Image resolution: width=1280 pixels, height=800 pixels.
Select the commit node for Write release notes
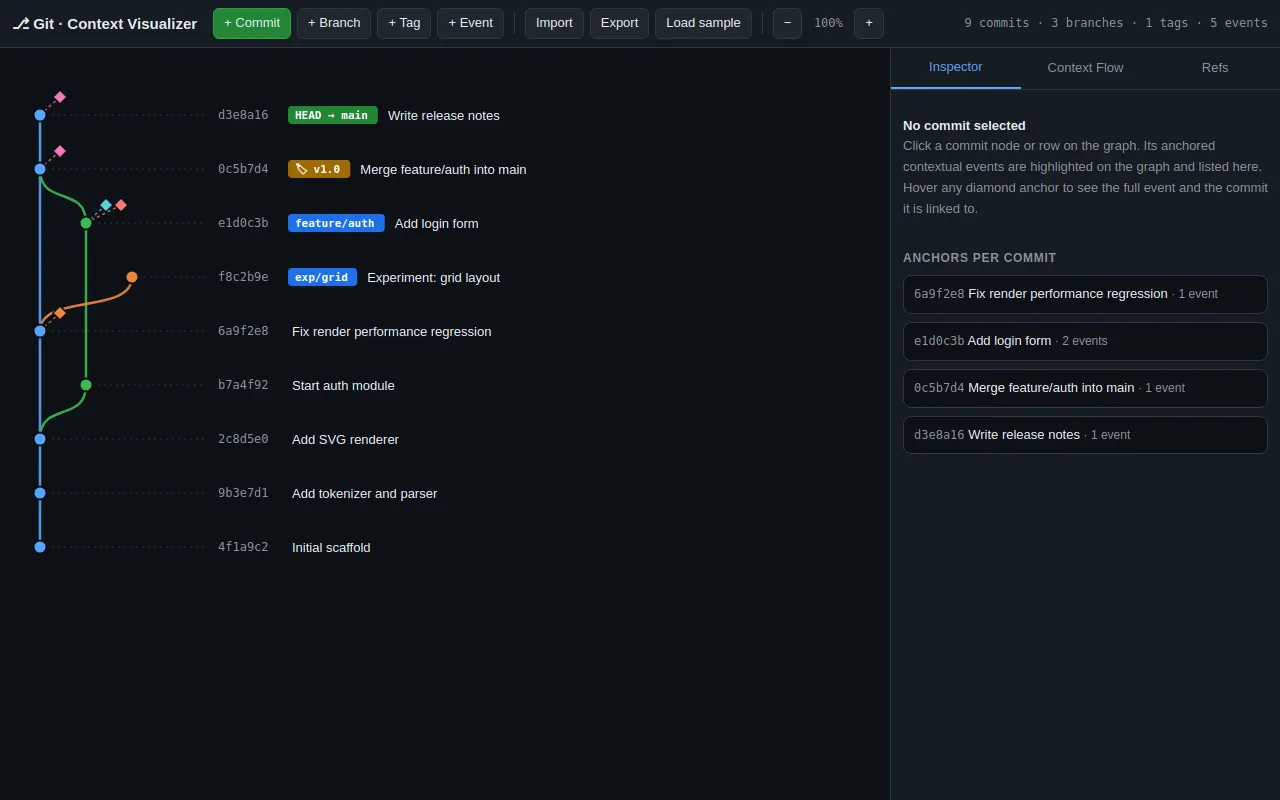click(40, 115)
